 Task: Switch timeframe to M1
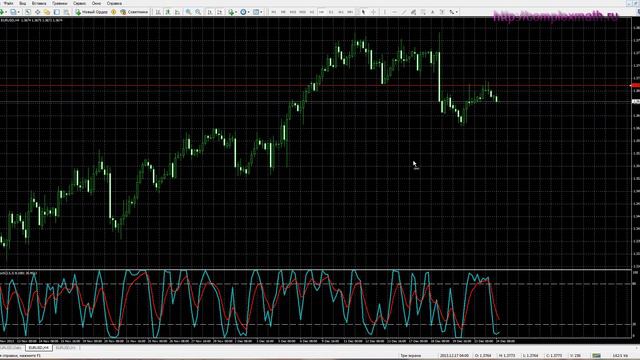(273, 12)
